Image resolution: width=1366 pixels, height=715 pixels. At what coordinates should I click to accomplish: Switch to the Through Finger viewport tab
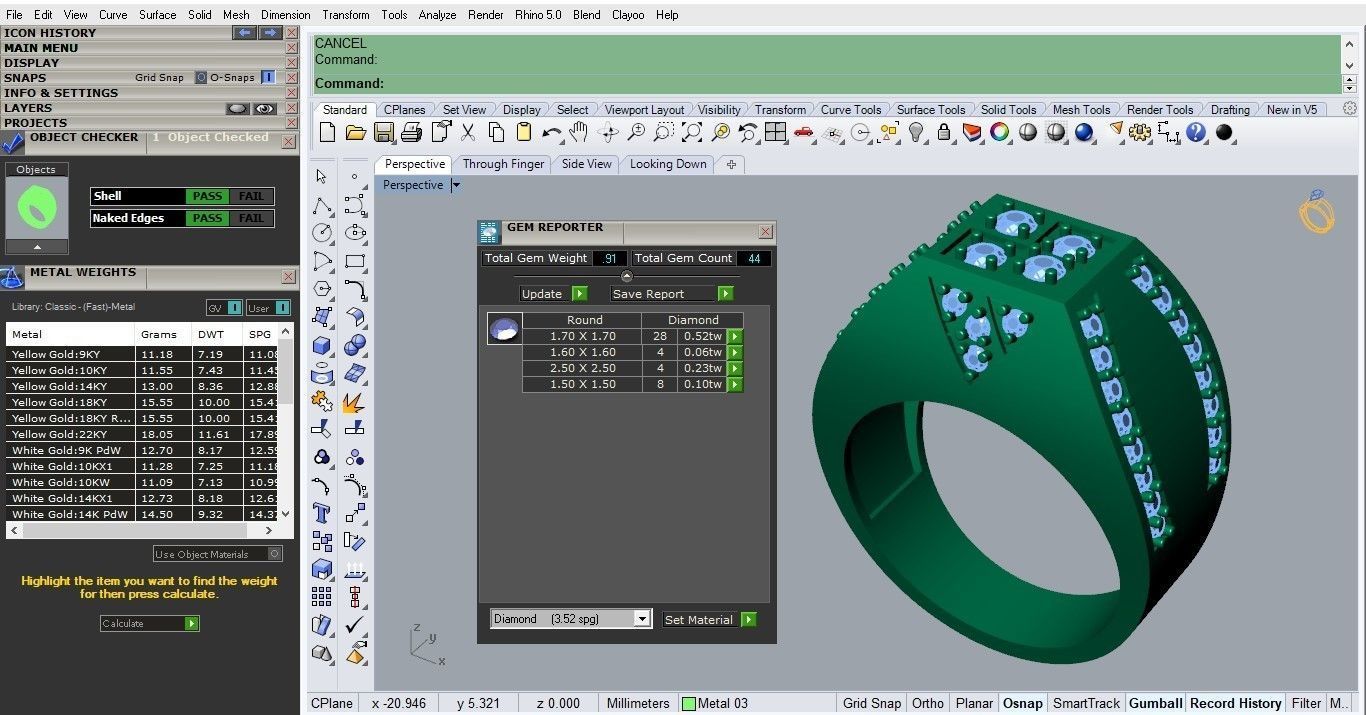pos(504,164)
